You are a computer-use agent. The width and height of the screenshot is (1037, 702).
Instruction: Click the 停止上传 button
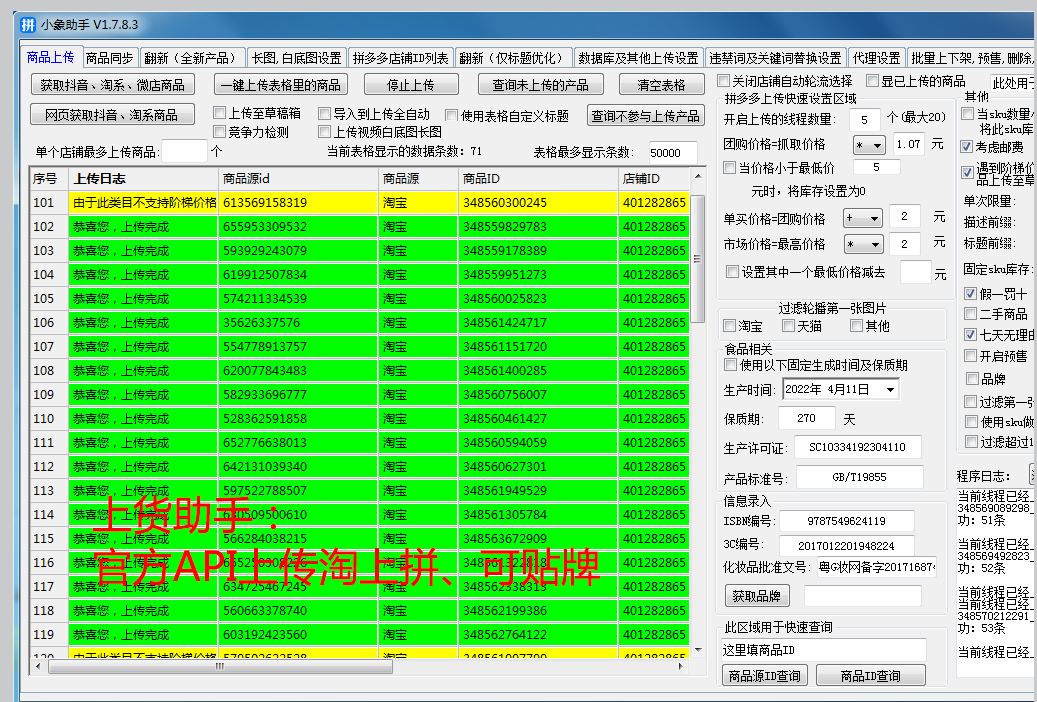[411, 84]
